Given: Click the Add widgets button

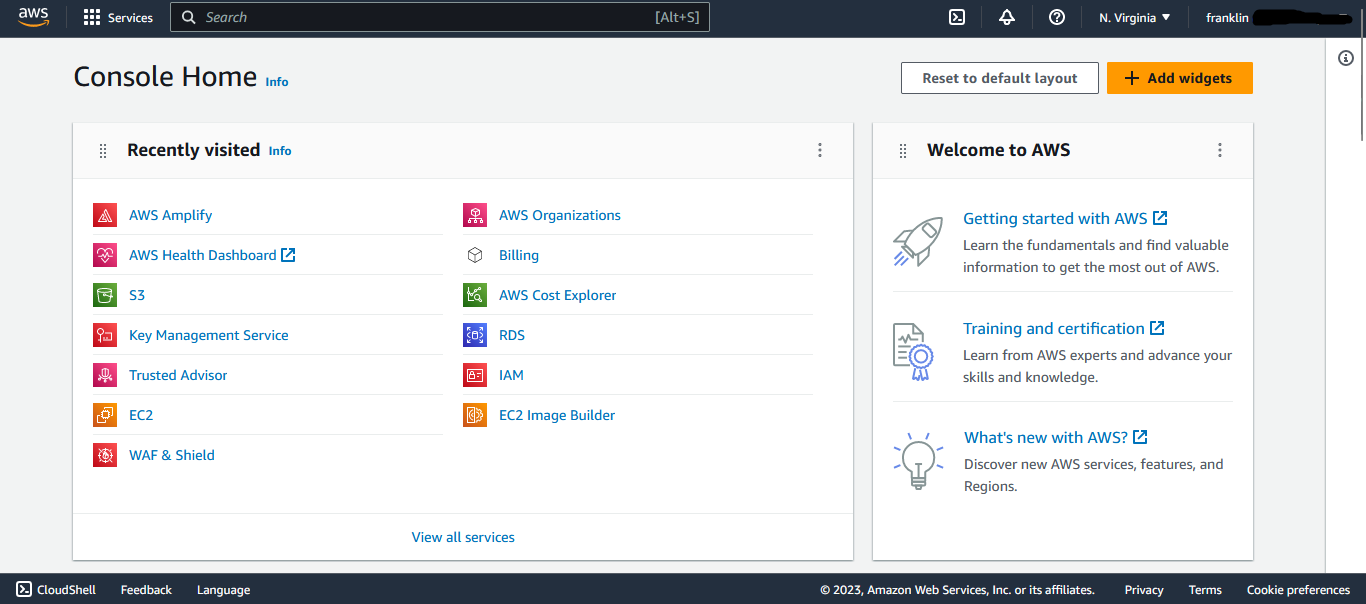Looking at the screenshot, I should pyautogui.click(x=1179, y=78).
